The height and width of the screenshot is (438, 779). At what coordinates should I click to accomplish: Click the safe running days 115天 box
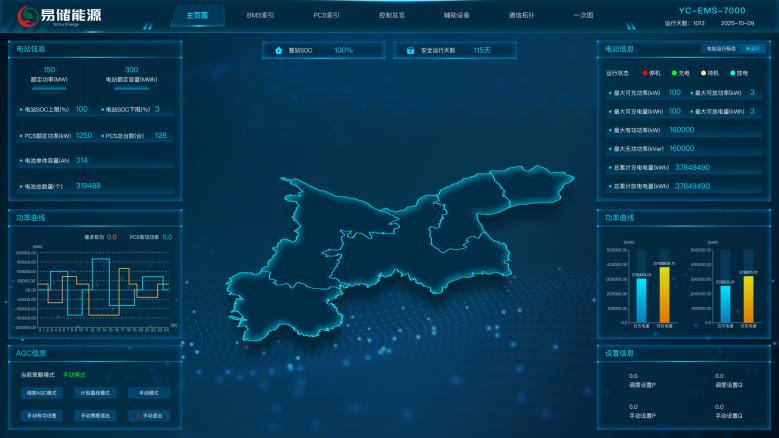click(x=455, y=51)
